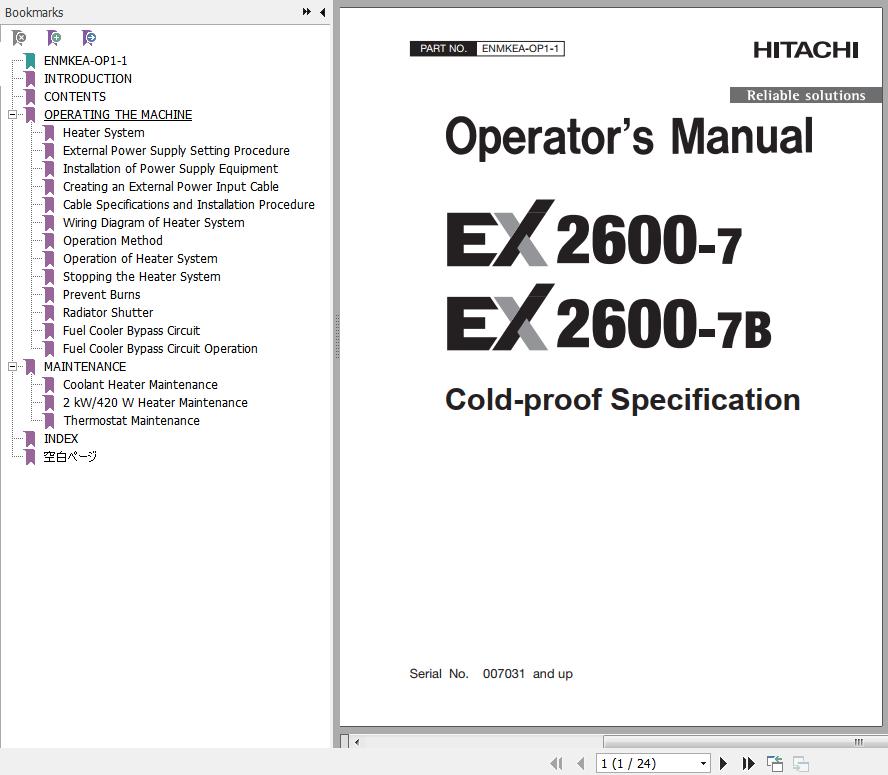This screenshot has height=775, width=888.
Task: Click the add new bookmark icon
Action: point(54,38)
